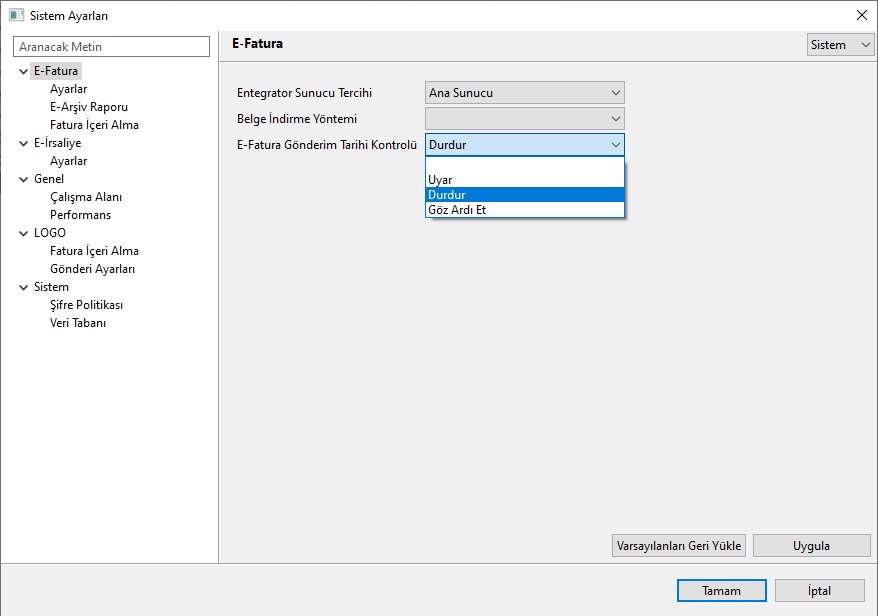Click the Sistem Ayarları window title icon

16,16
